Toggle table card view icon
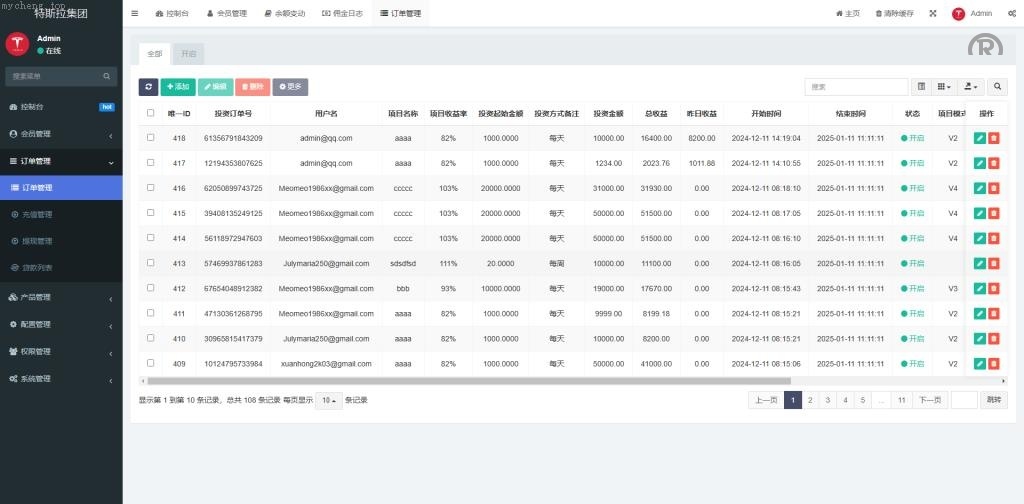The height and width of the screenshot is (504, 1024). (x=921, y=87)
